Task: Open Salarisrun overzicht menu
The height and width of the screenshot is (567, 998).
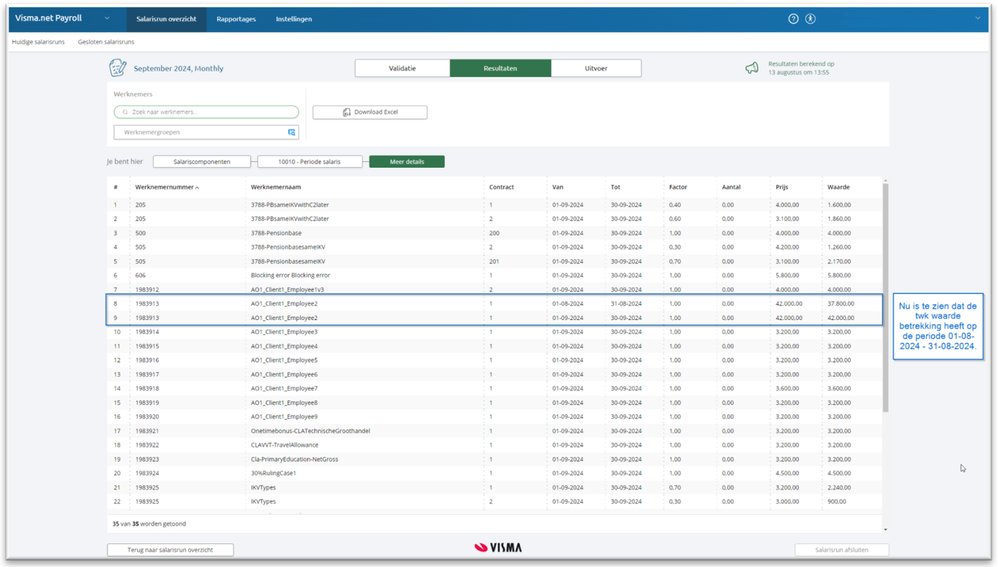Action: [166, 19]
